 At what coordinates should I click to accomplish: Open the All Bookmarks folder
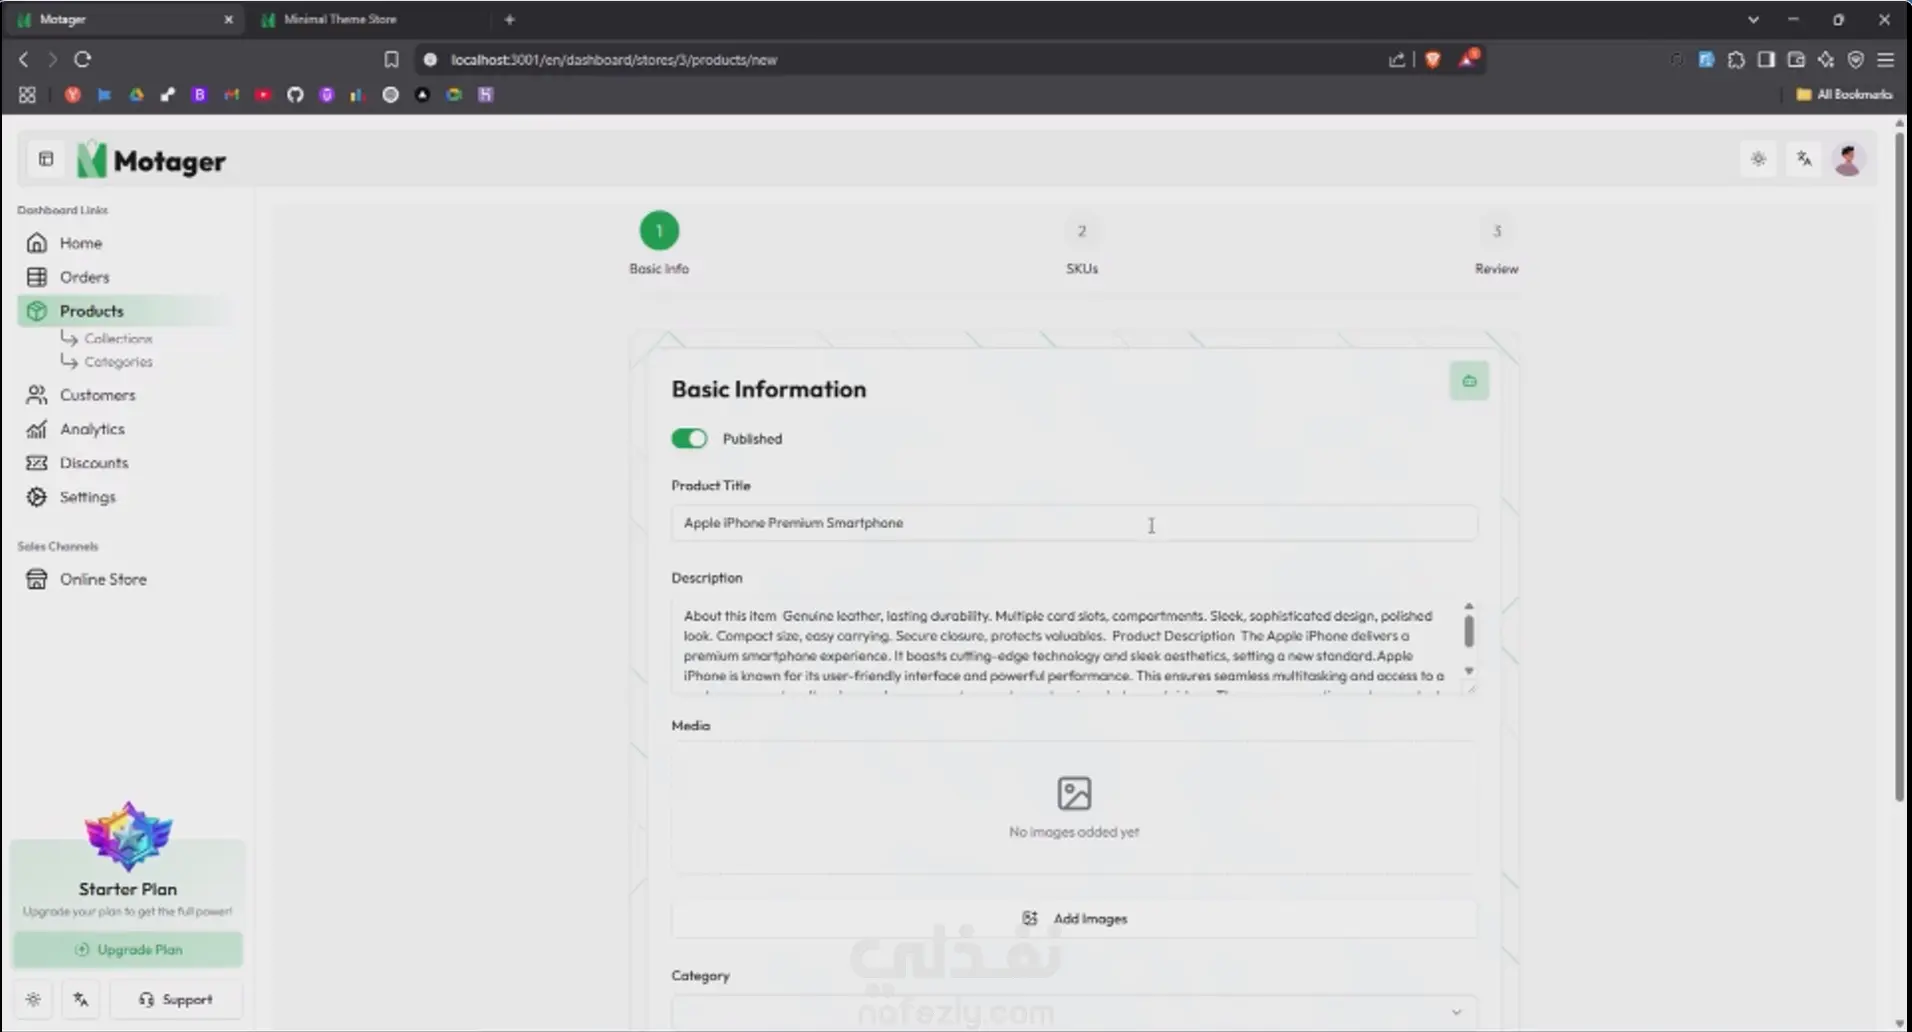[x=1844, y=95]
